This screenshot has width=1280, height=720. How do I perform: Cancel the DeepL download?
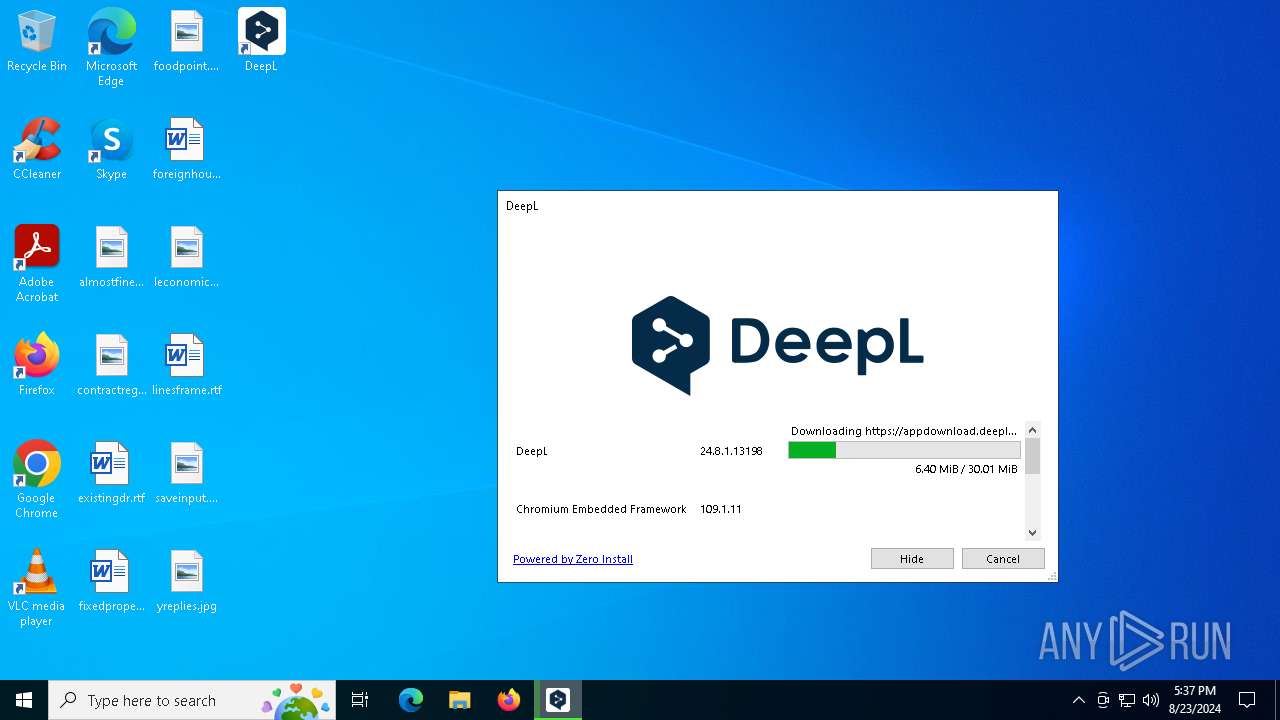pos(1003,559)
